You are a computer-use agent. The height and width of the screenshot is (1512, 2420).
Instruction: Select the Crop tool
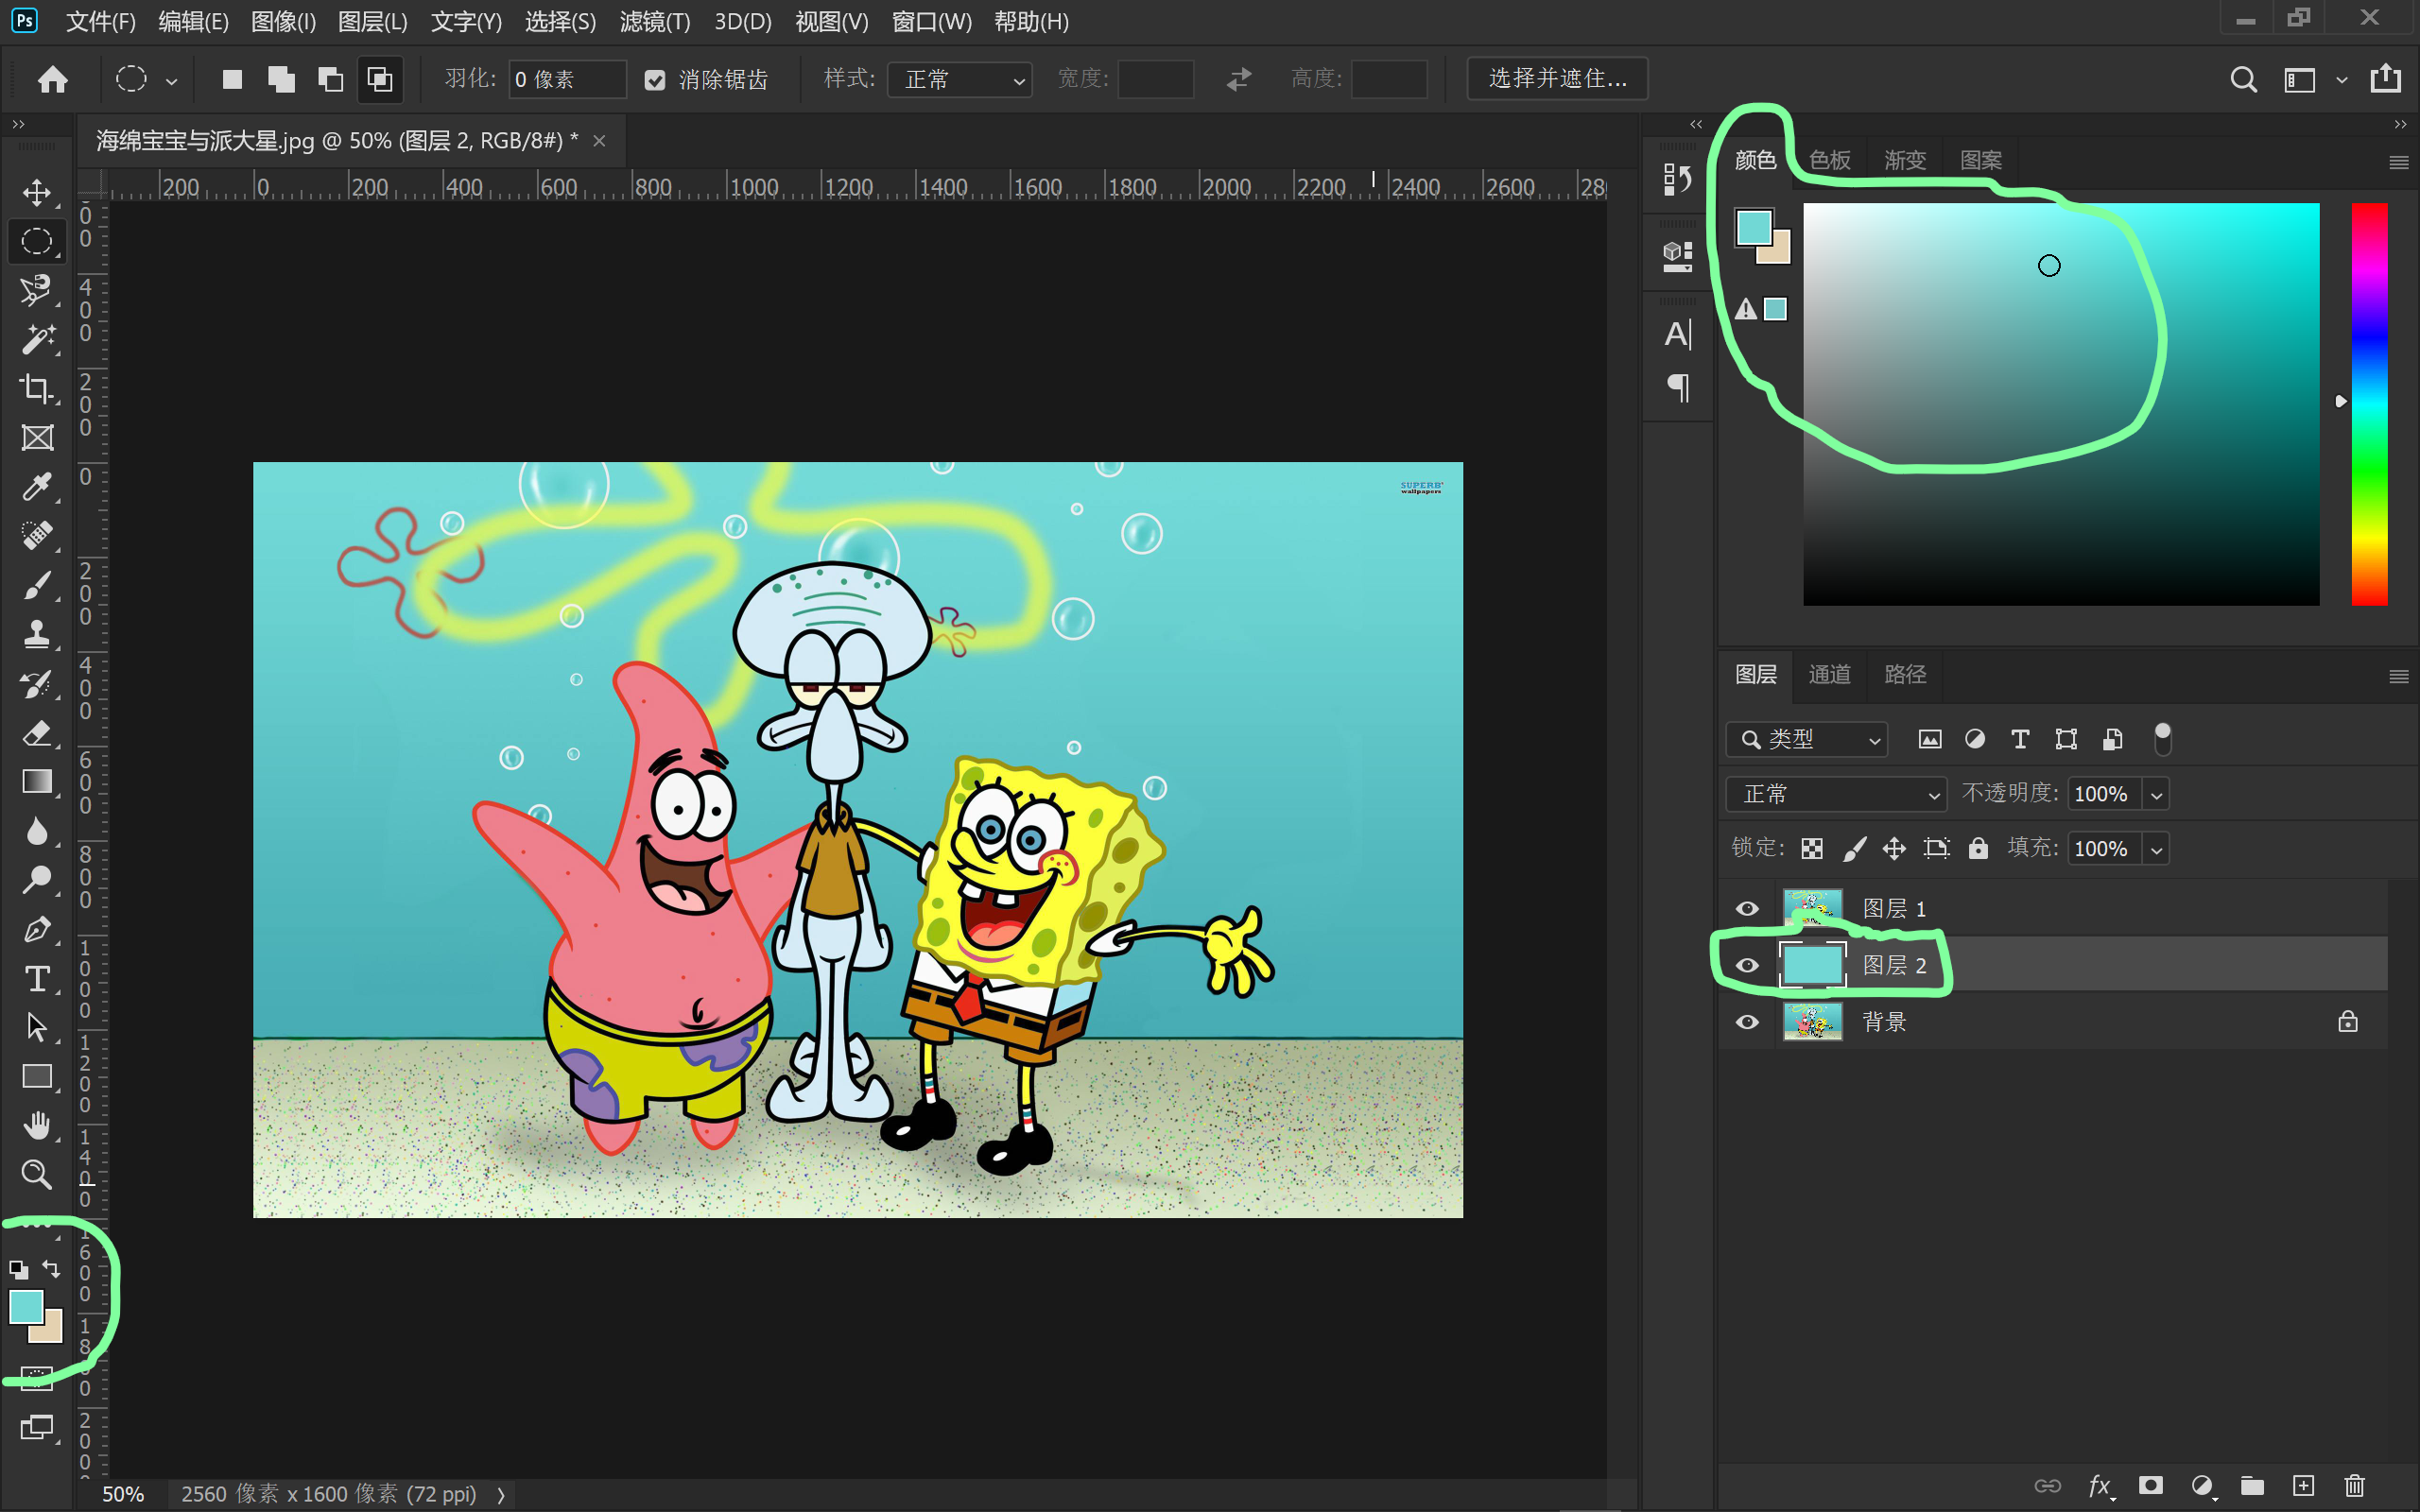[37, 388]
